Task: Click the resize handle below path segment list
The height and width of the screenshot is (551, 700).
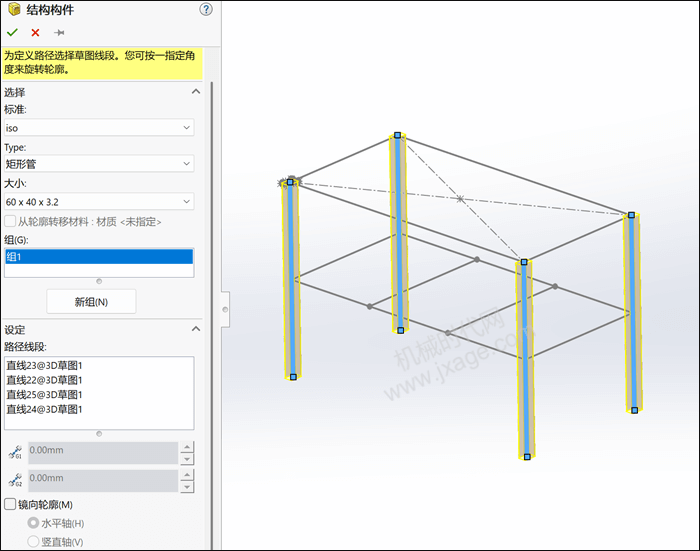Action: [x=99, y=434]
